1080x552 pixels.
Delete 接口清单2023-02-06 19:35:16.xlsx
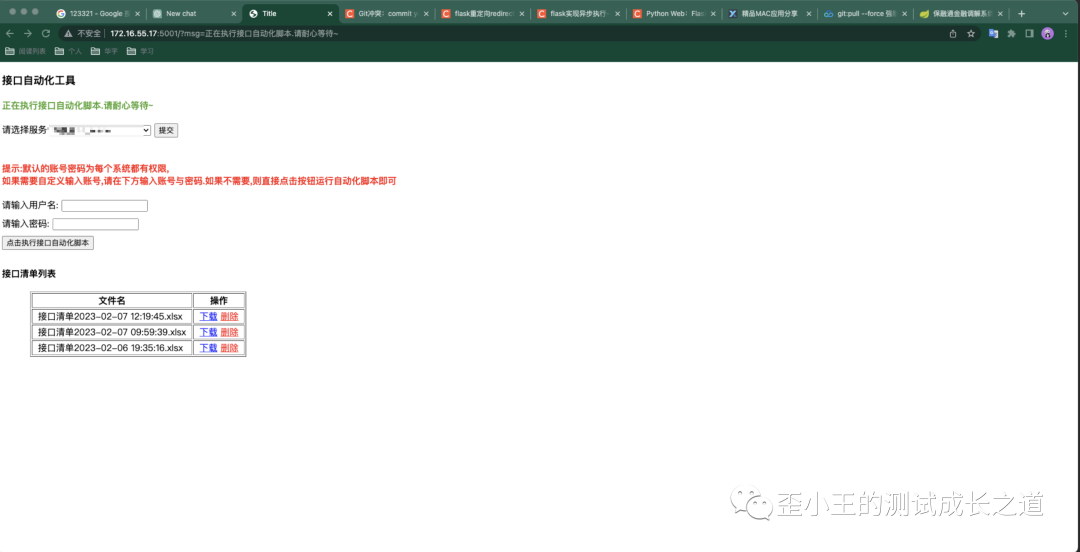point(229,348)
